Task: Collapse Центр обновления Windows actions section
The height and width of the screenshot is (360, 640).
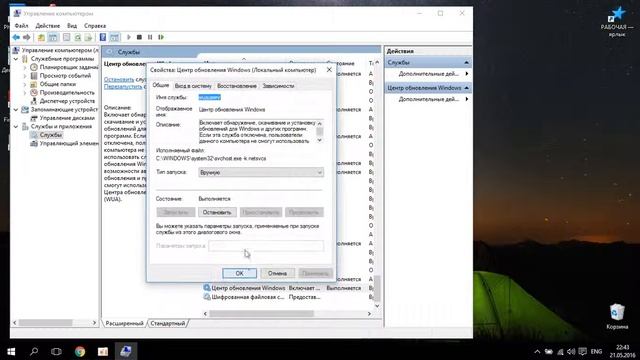Action: pyautogui.click(x=466, y=88)
